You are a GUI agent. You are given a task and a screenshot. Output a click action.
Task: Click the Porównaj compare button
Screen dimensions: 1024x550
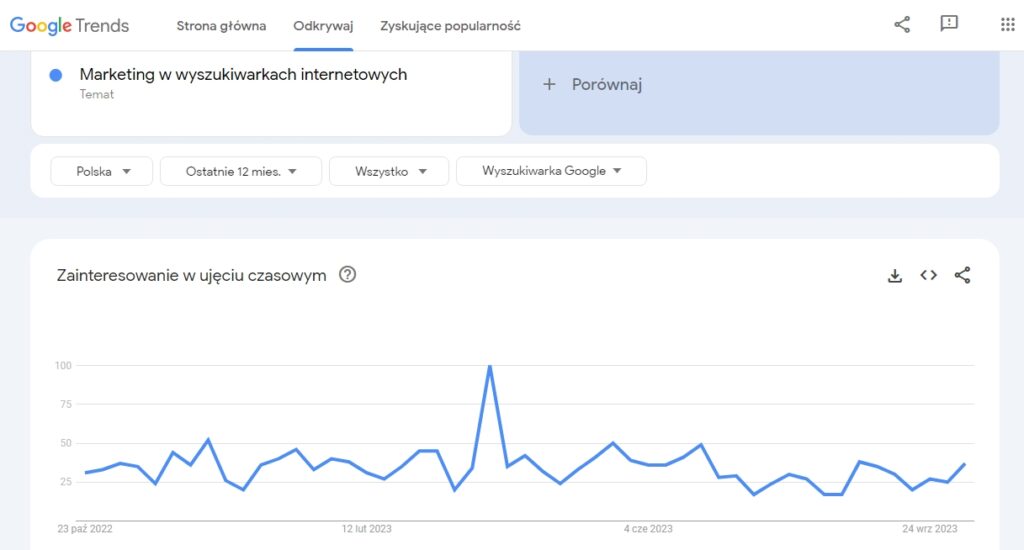[x=759, y=84]
